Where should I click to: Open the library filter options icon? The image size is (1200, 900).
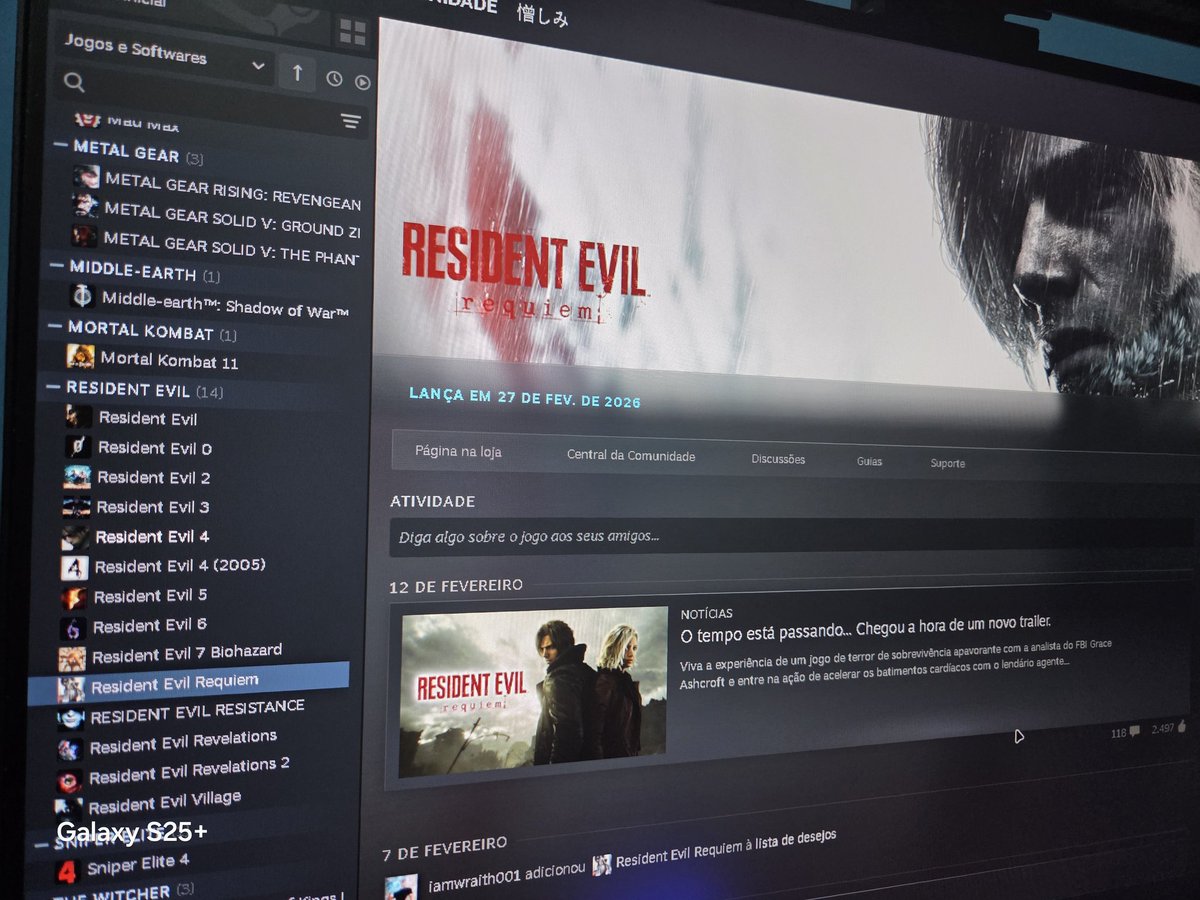coord(350,121)
